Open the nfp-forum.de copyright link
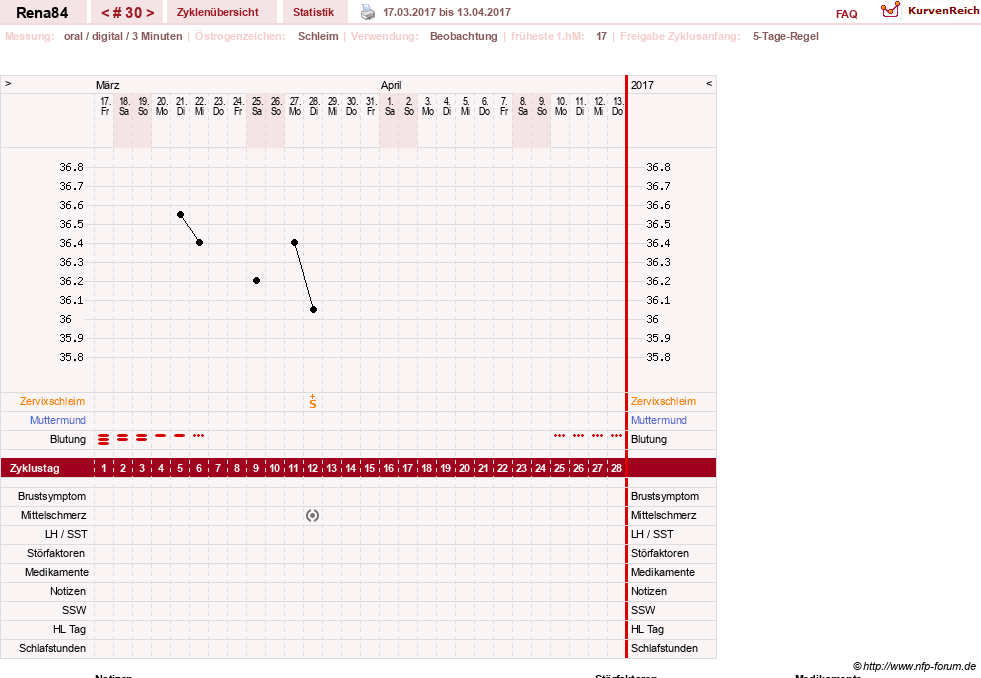This screenshot has width=981, height=678. pyautogui.click(x=914, y=666)
